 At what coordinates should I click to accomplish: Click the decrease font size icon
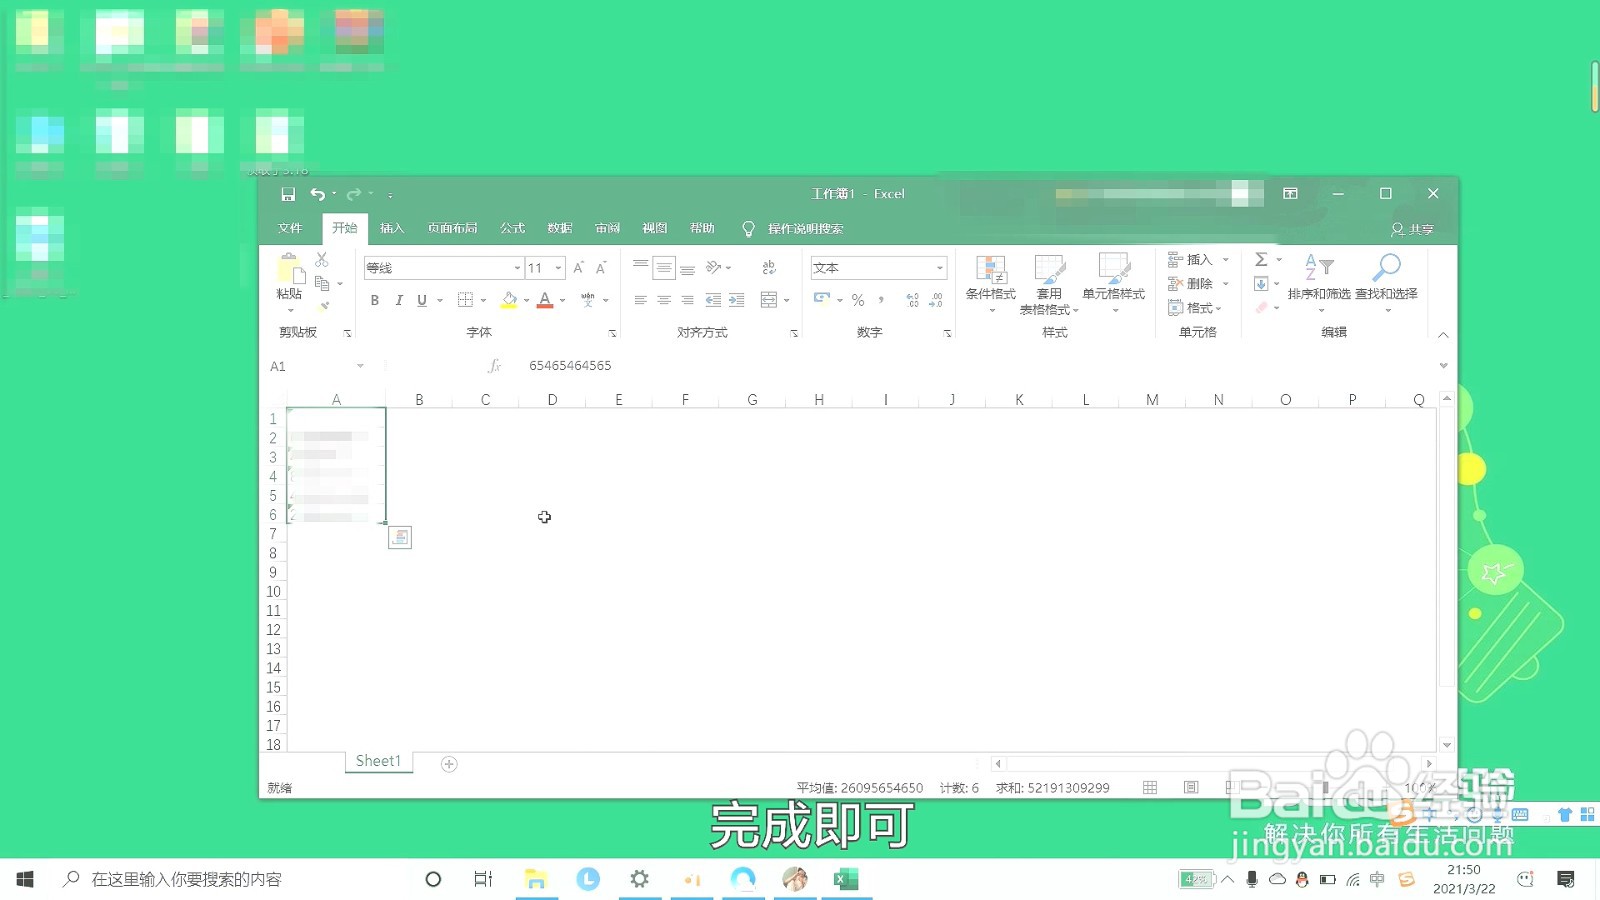tap(601, 268)
